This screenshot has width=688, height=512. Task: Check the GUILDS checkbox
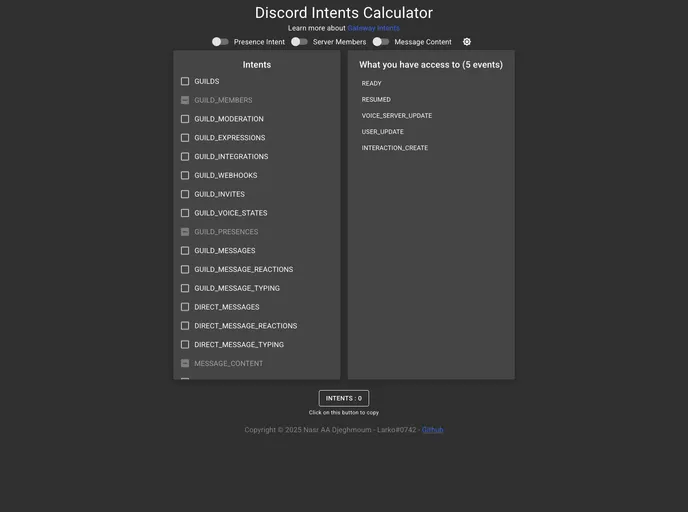(x=185, y=81)
